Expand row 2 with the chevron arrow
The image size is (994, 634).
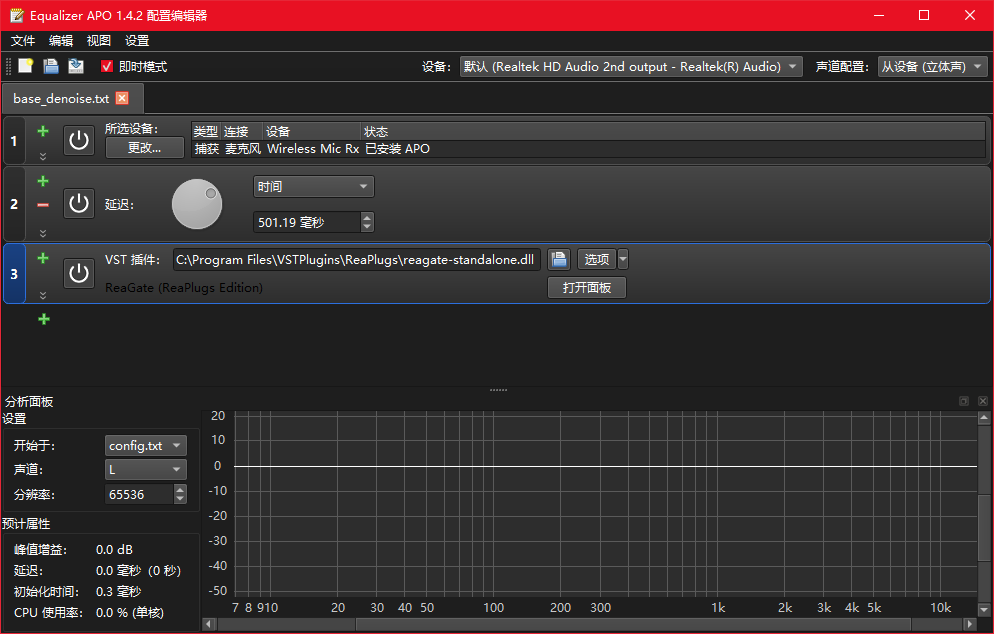43,233
